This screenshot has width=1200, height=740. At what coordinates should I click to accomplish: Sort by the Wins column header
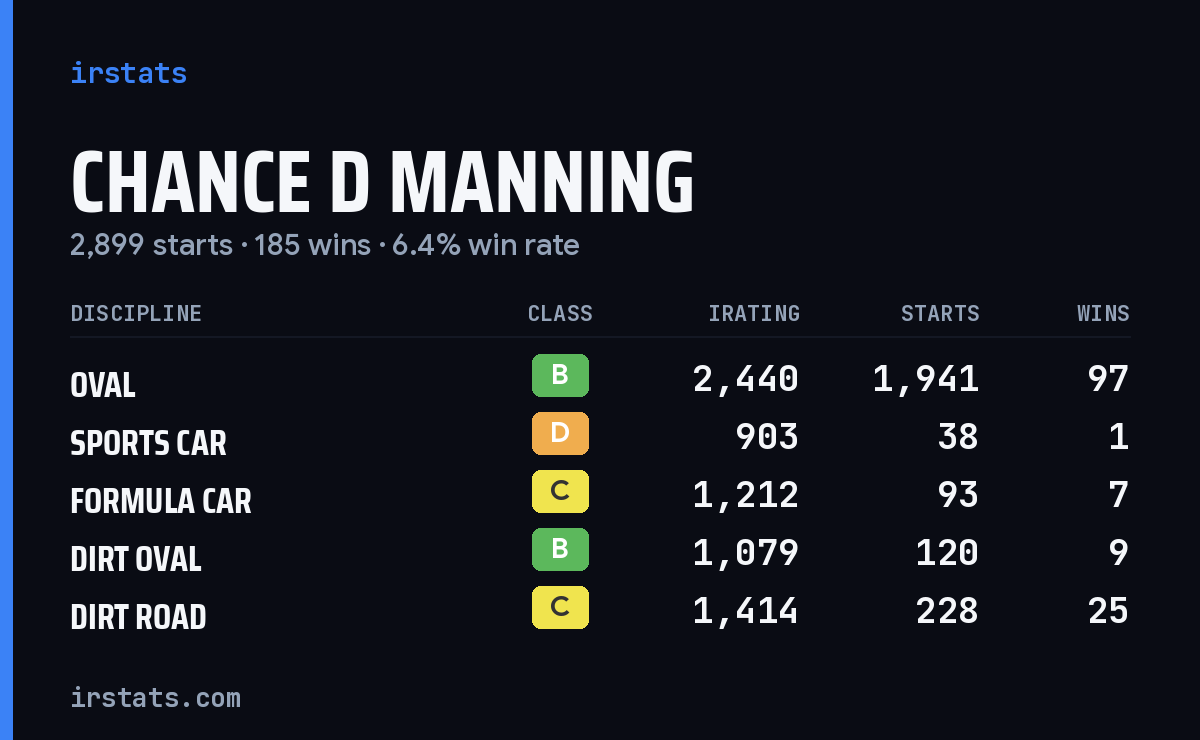[1103, 314]
